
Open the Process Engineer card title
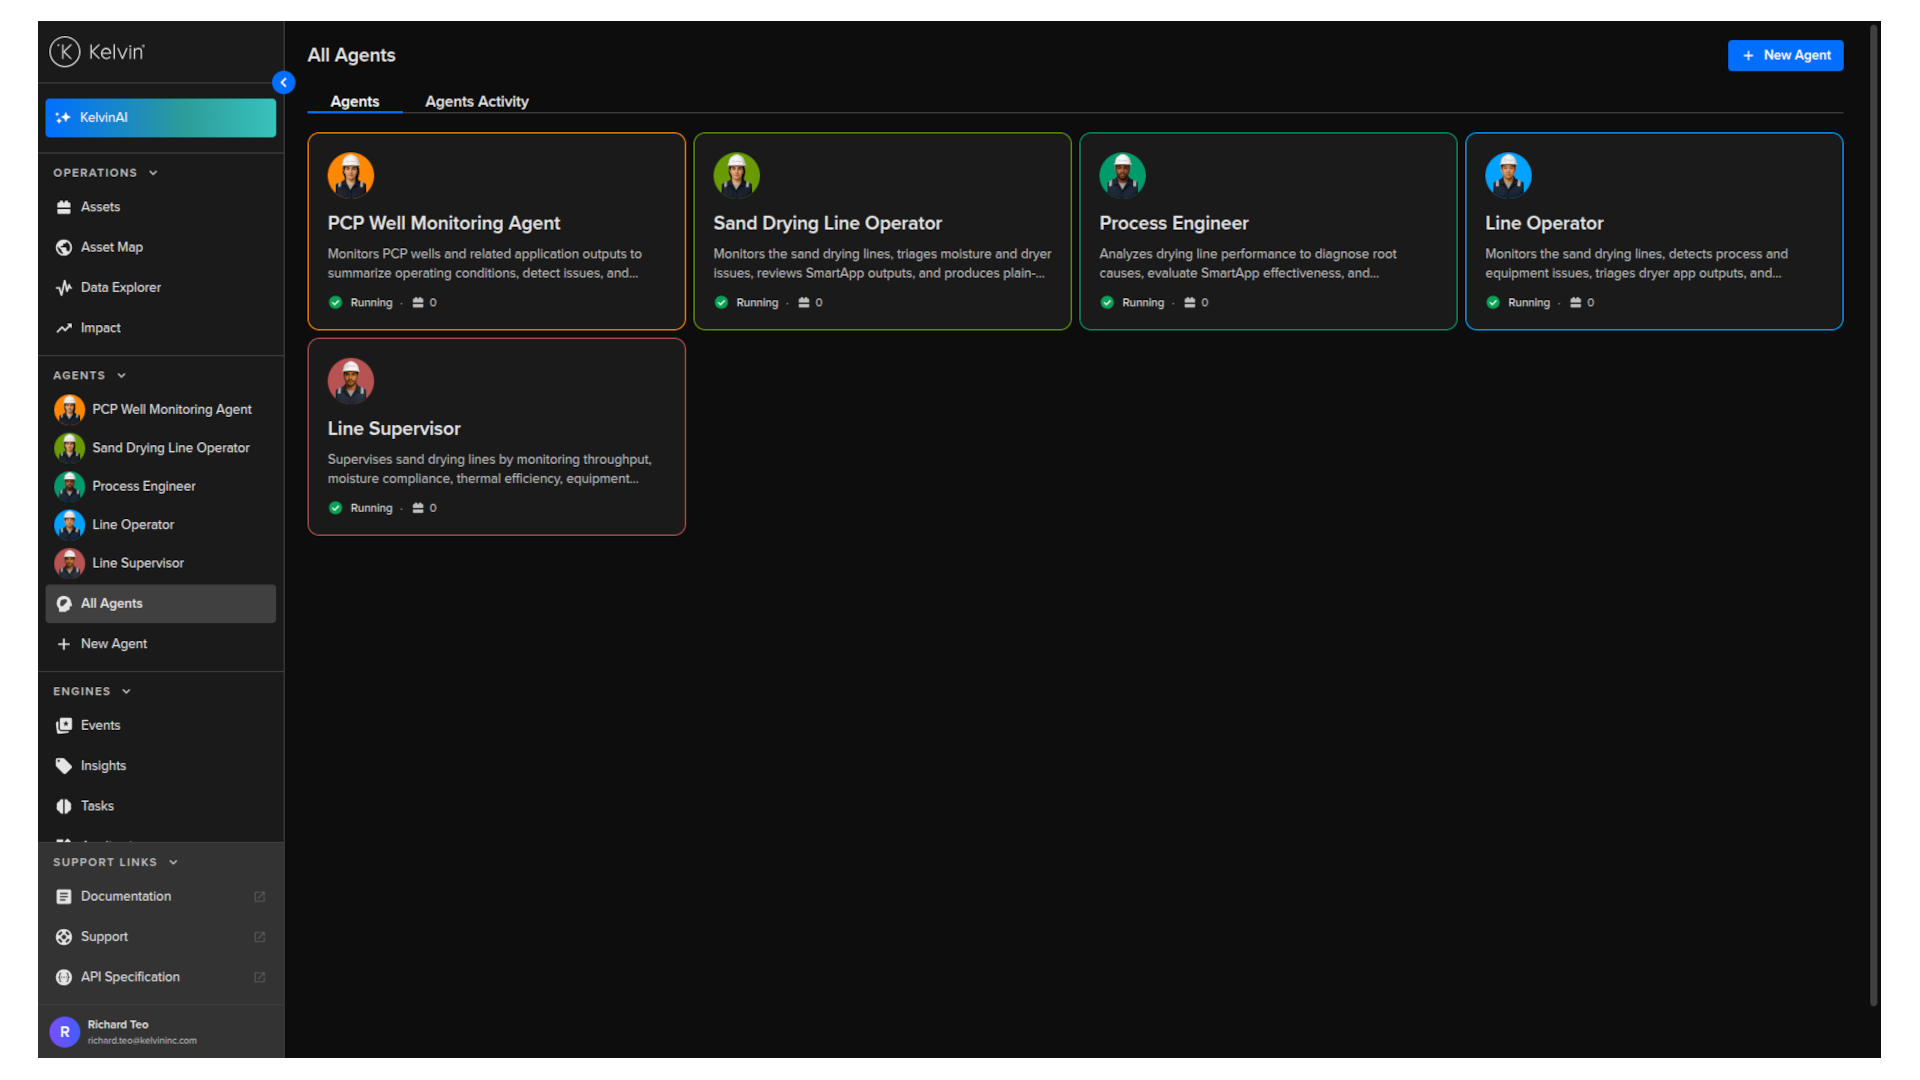tap(1174, 224)
